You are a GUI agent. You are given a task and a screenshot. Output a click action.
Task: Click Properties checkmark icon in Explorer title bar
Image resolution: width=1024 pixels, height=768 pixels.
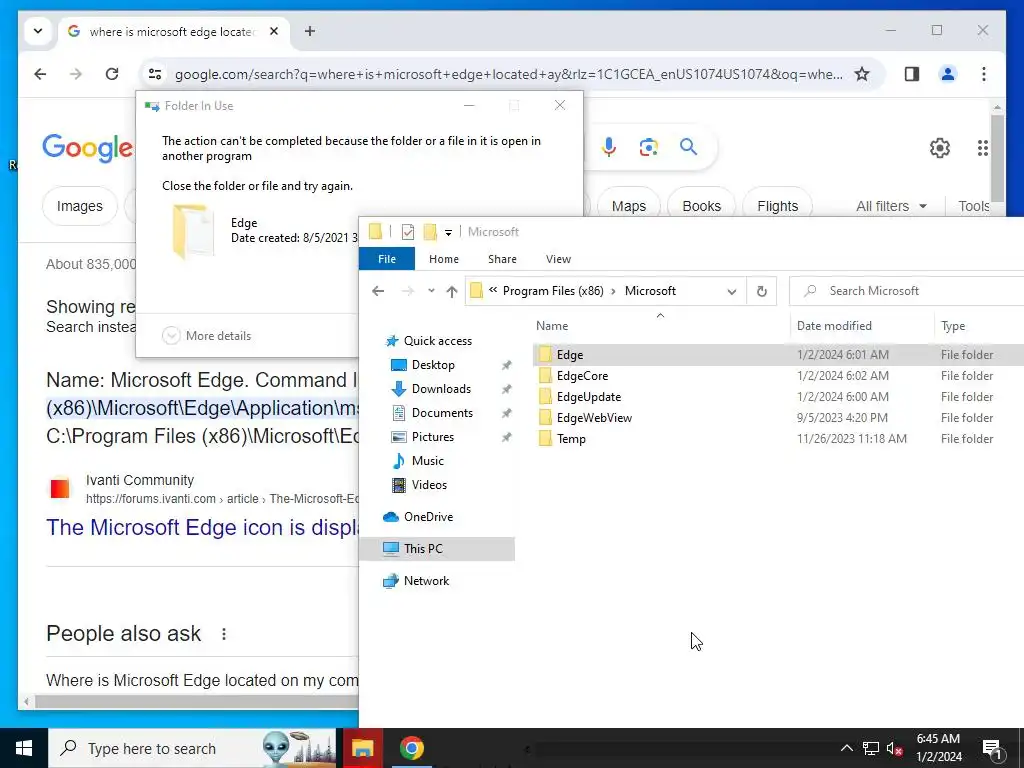[408, 232]
